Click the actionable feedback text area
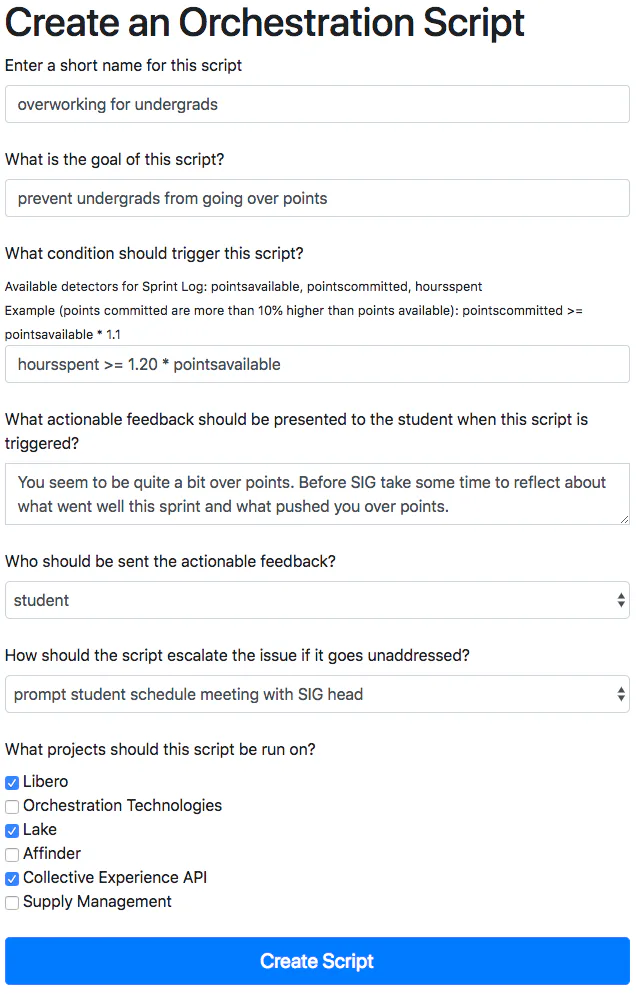The width and height of the screenshot is (636, 994). (x=317, y=494)
